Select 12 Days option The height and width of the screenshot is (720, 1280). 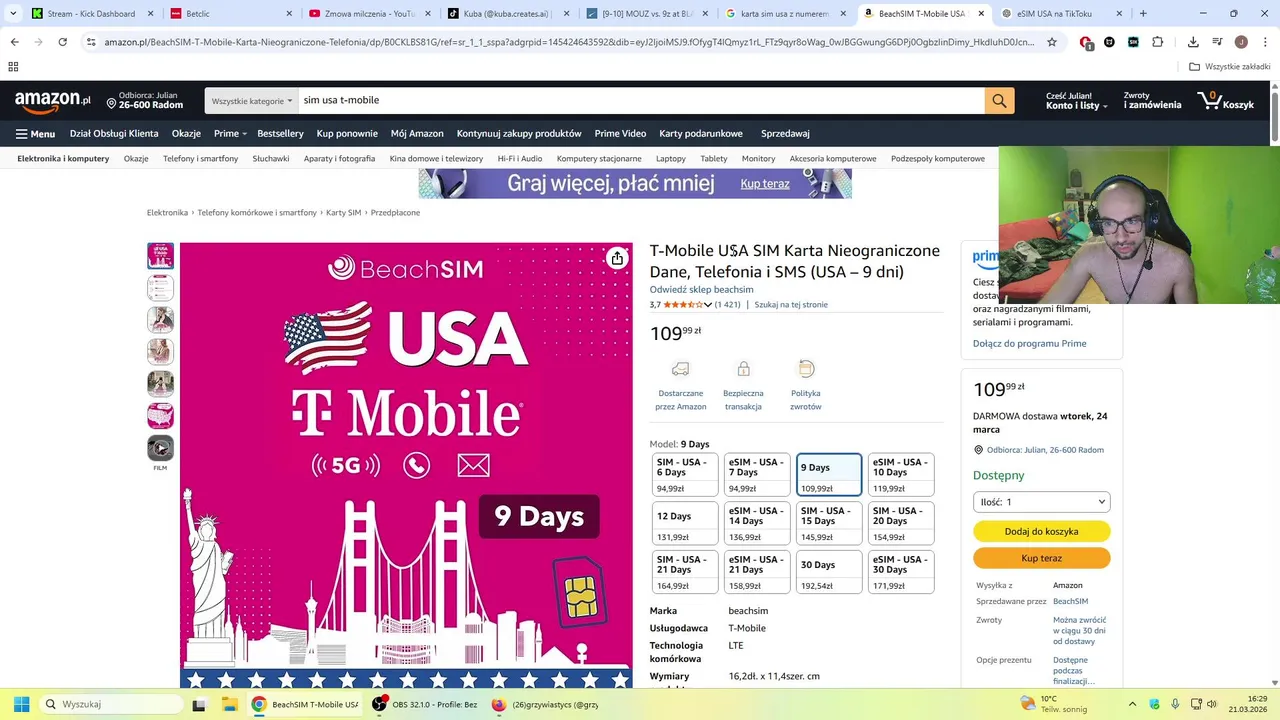[685, 523]
